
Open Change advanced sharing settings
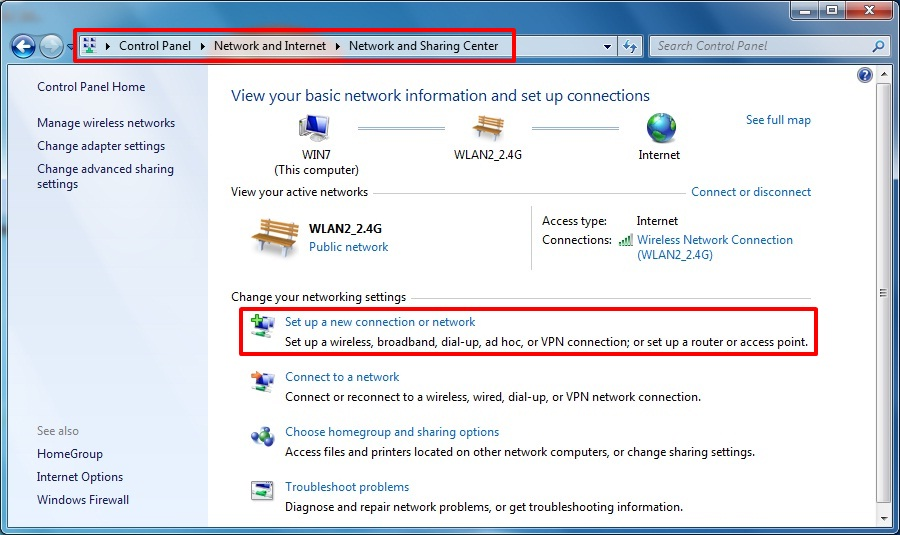pos(106,176)
